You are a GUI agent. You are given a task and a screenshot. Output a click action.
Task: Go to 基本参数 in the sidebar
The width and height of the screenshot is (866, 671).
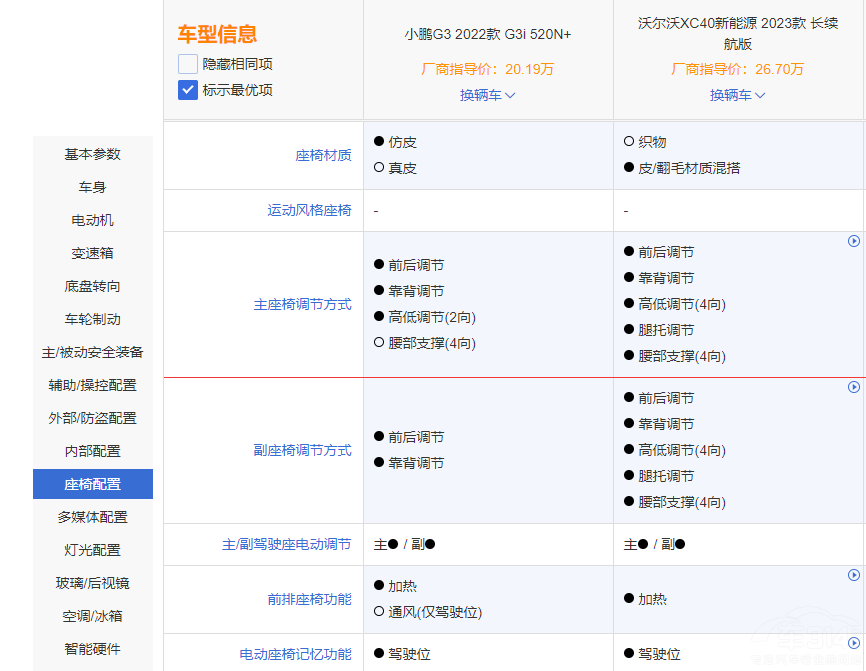(x=93, y=154)
